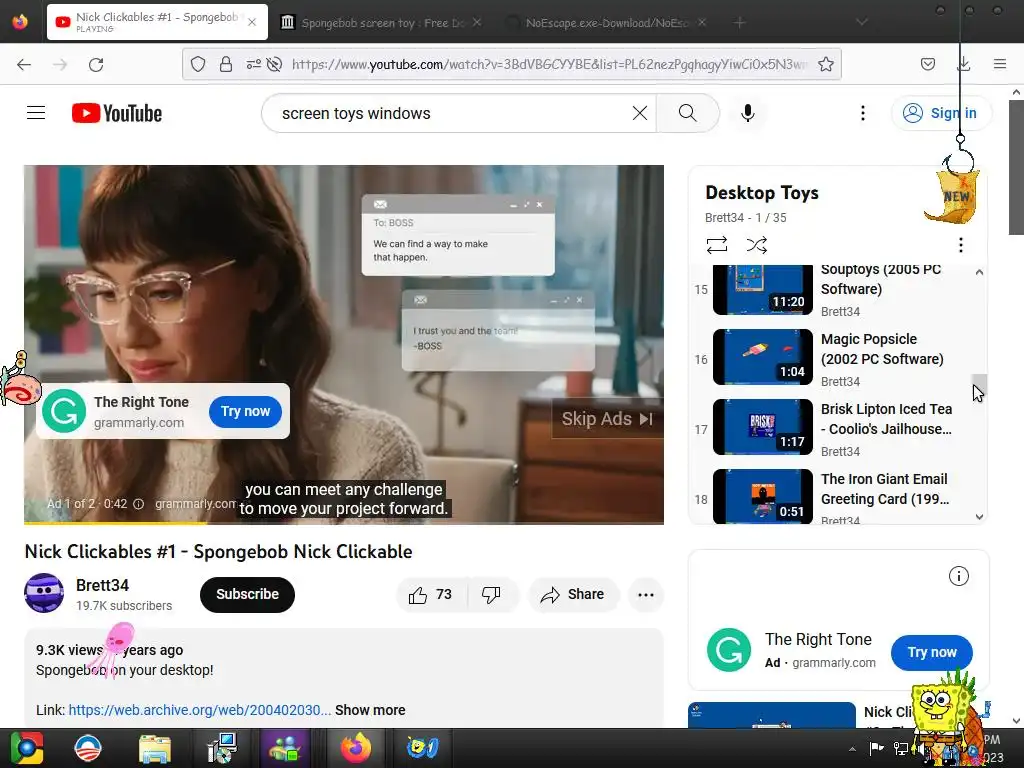Start voice search with microphone
Image resolution: width=1024 pixels, height=768 pixels.
tap(748, 113)
